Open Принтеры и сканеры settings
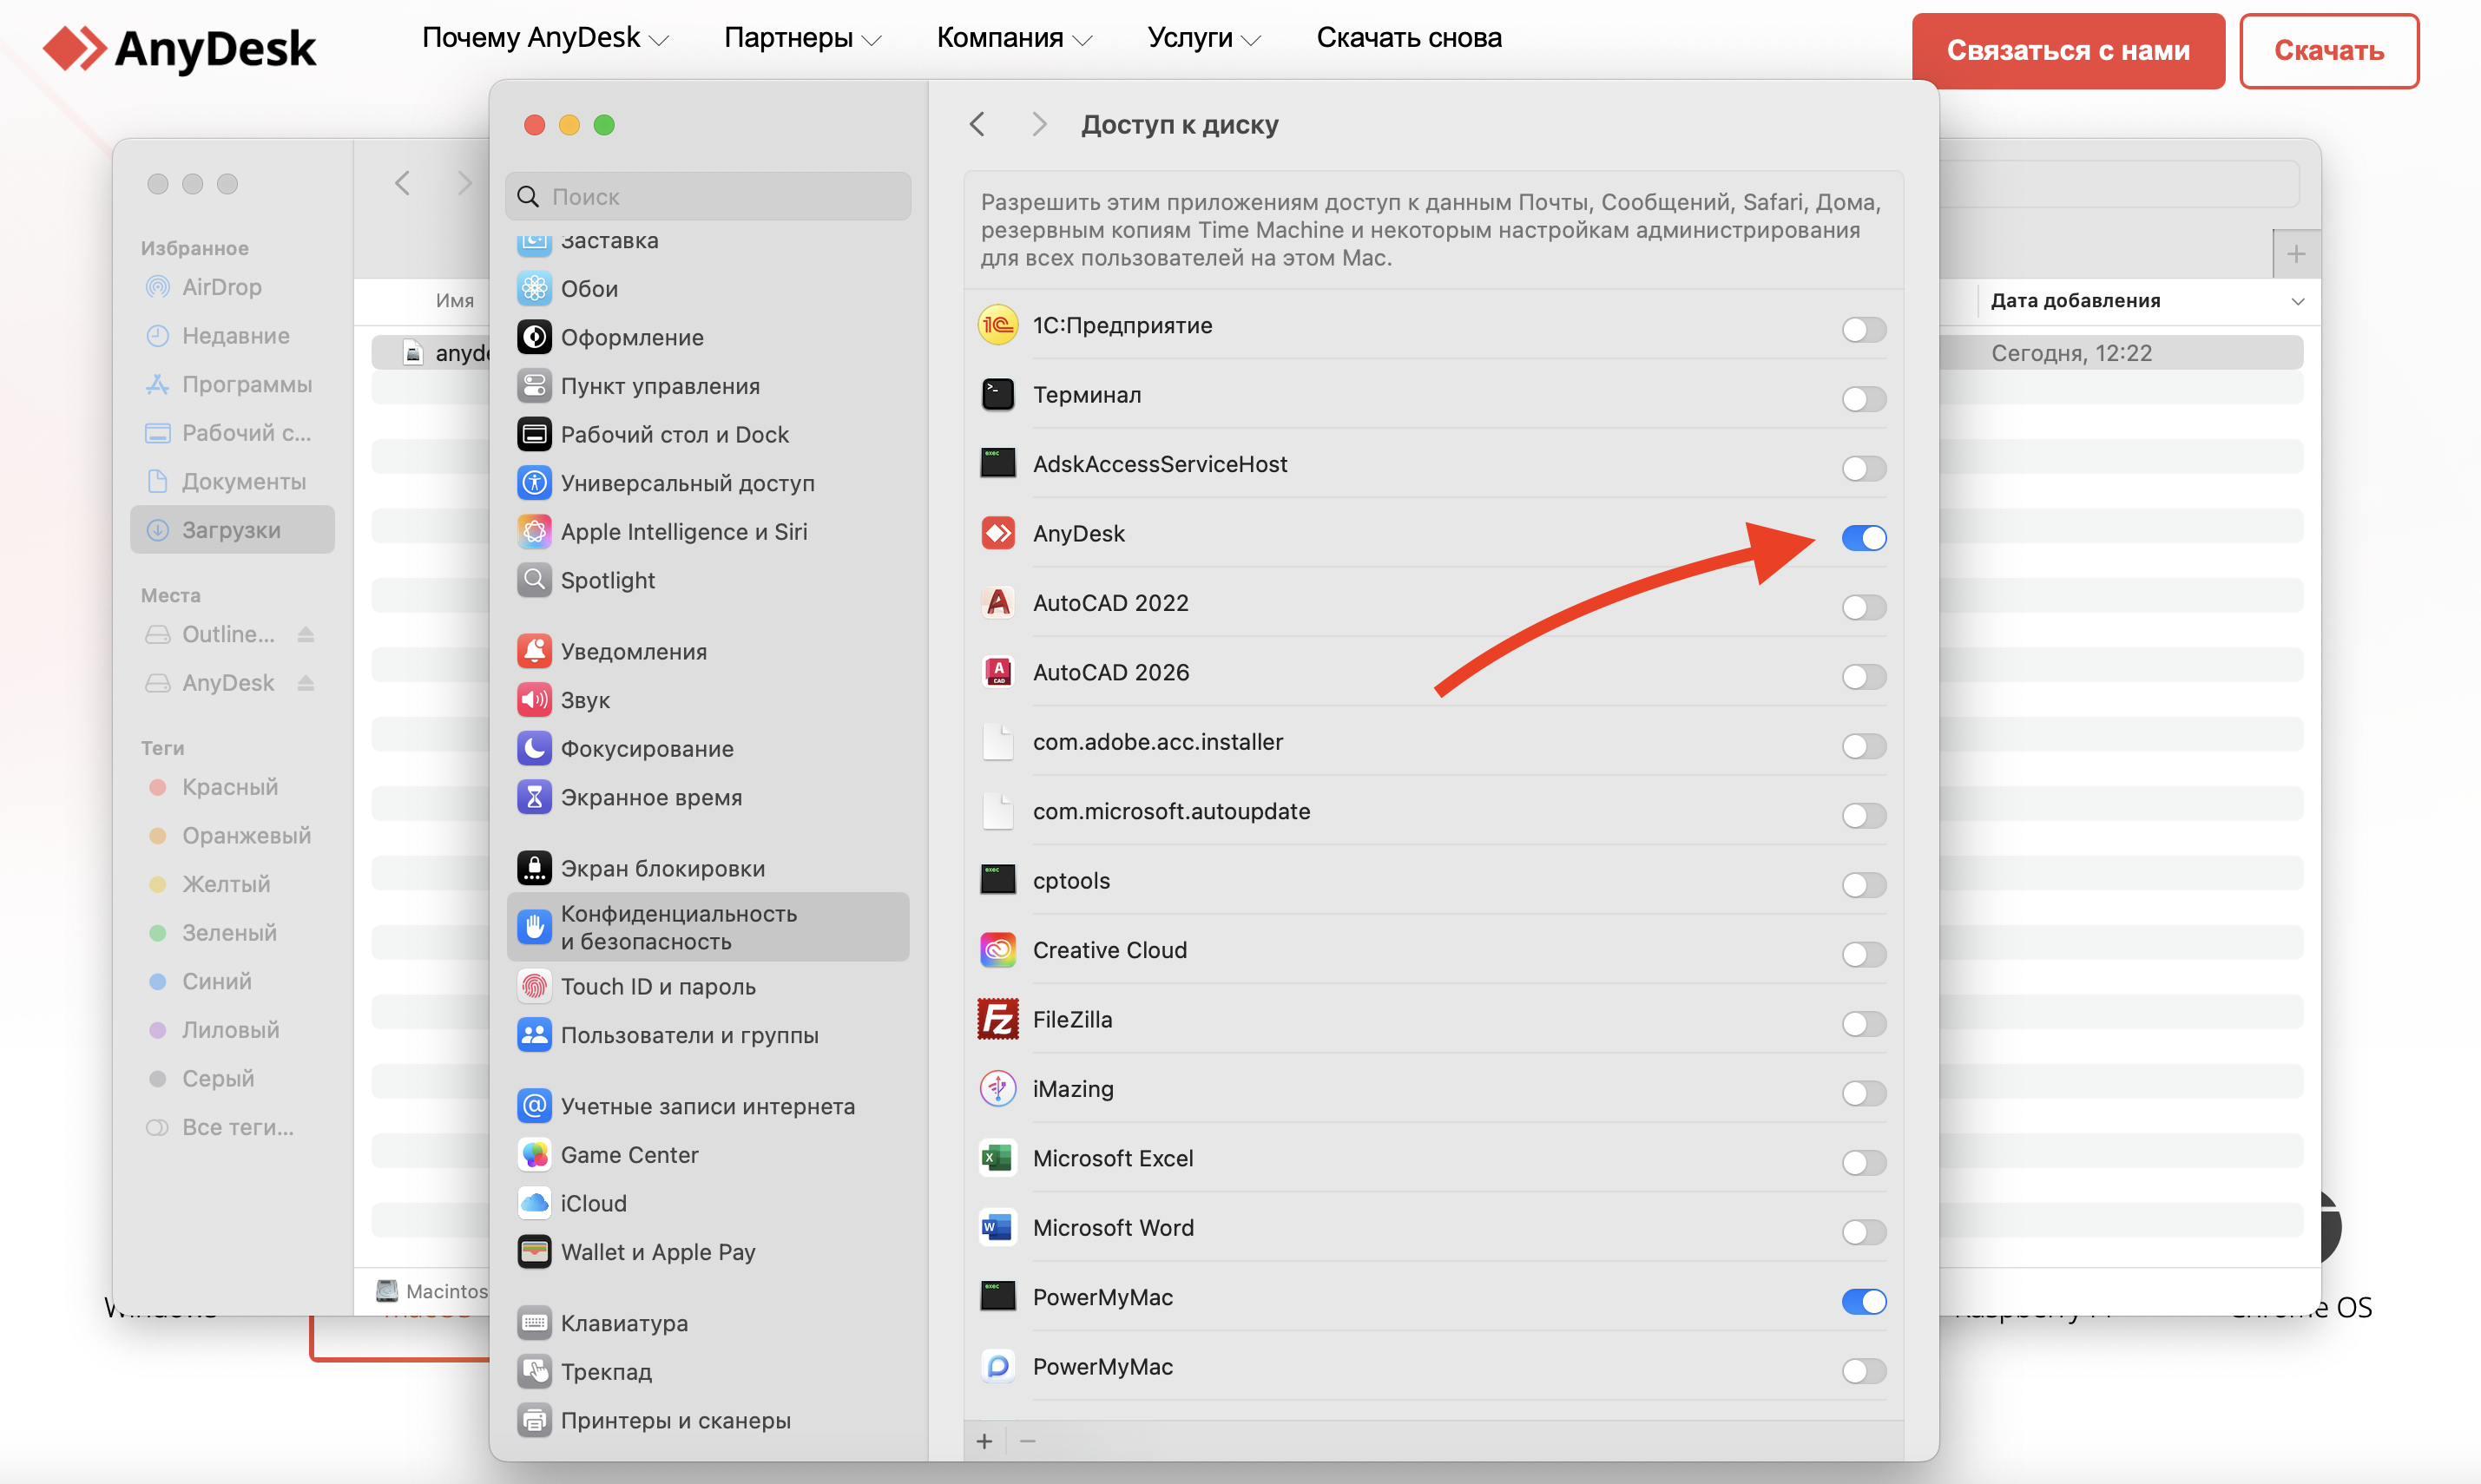 (708, 1420)
